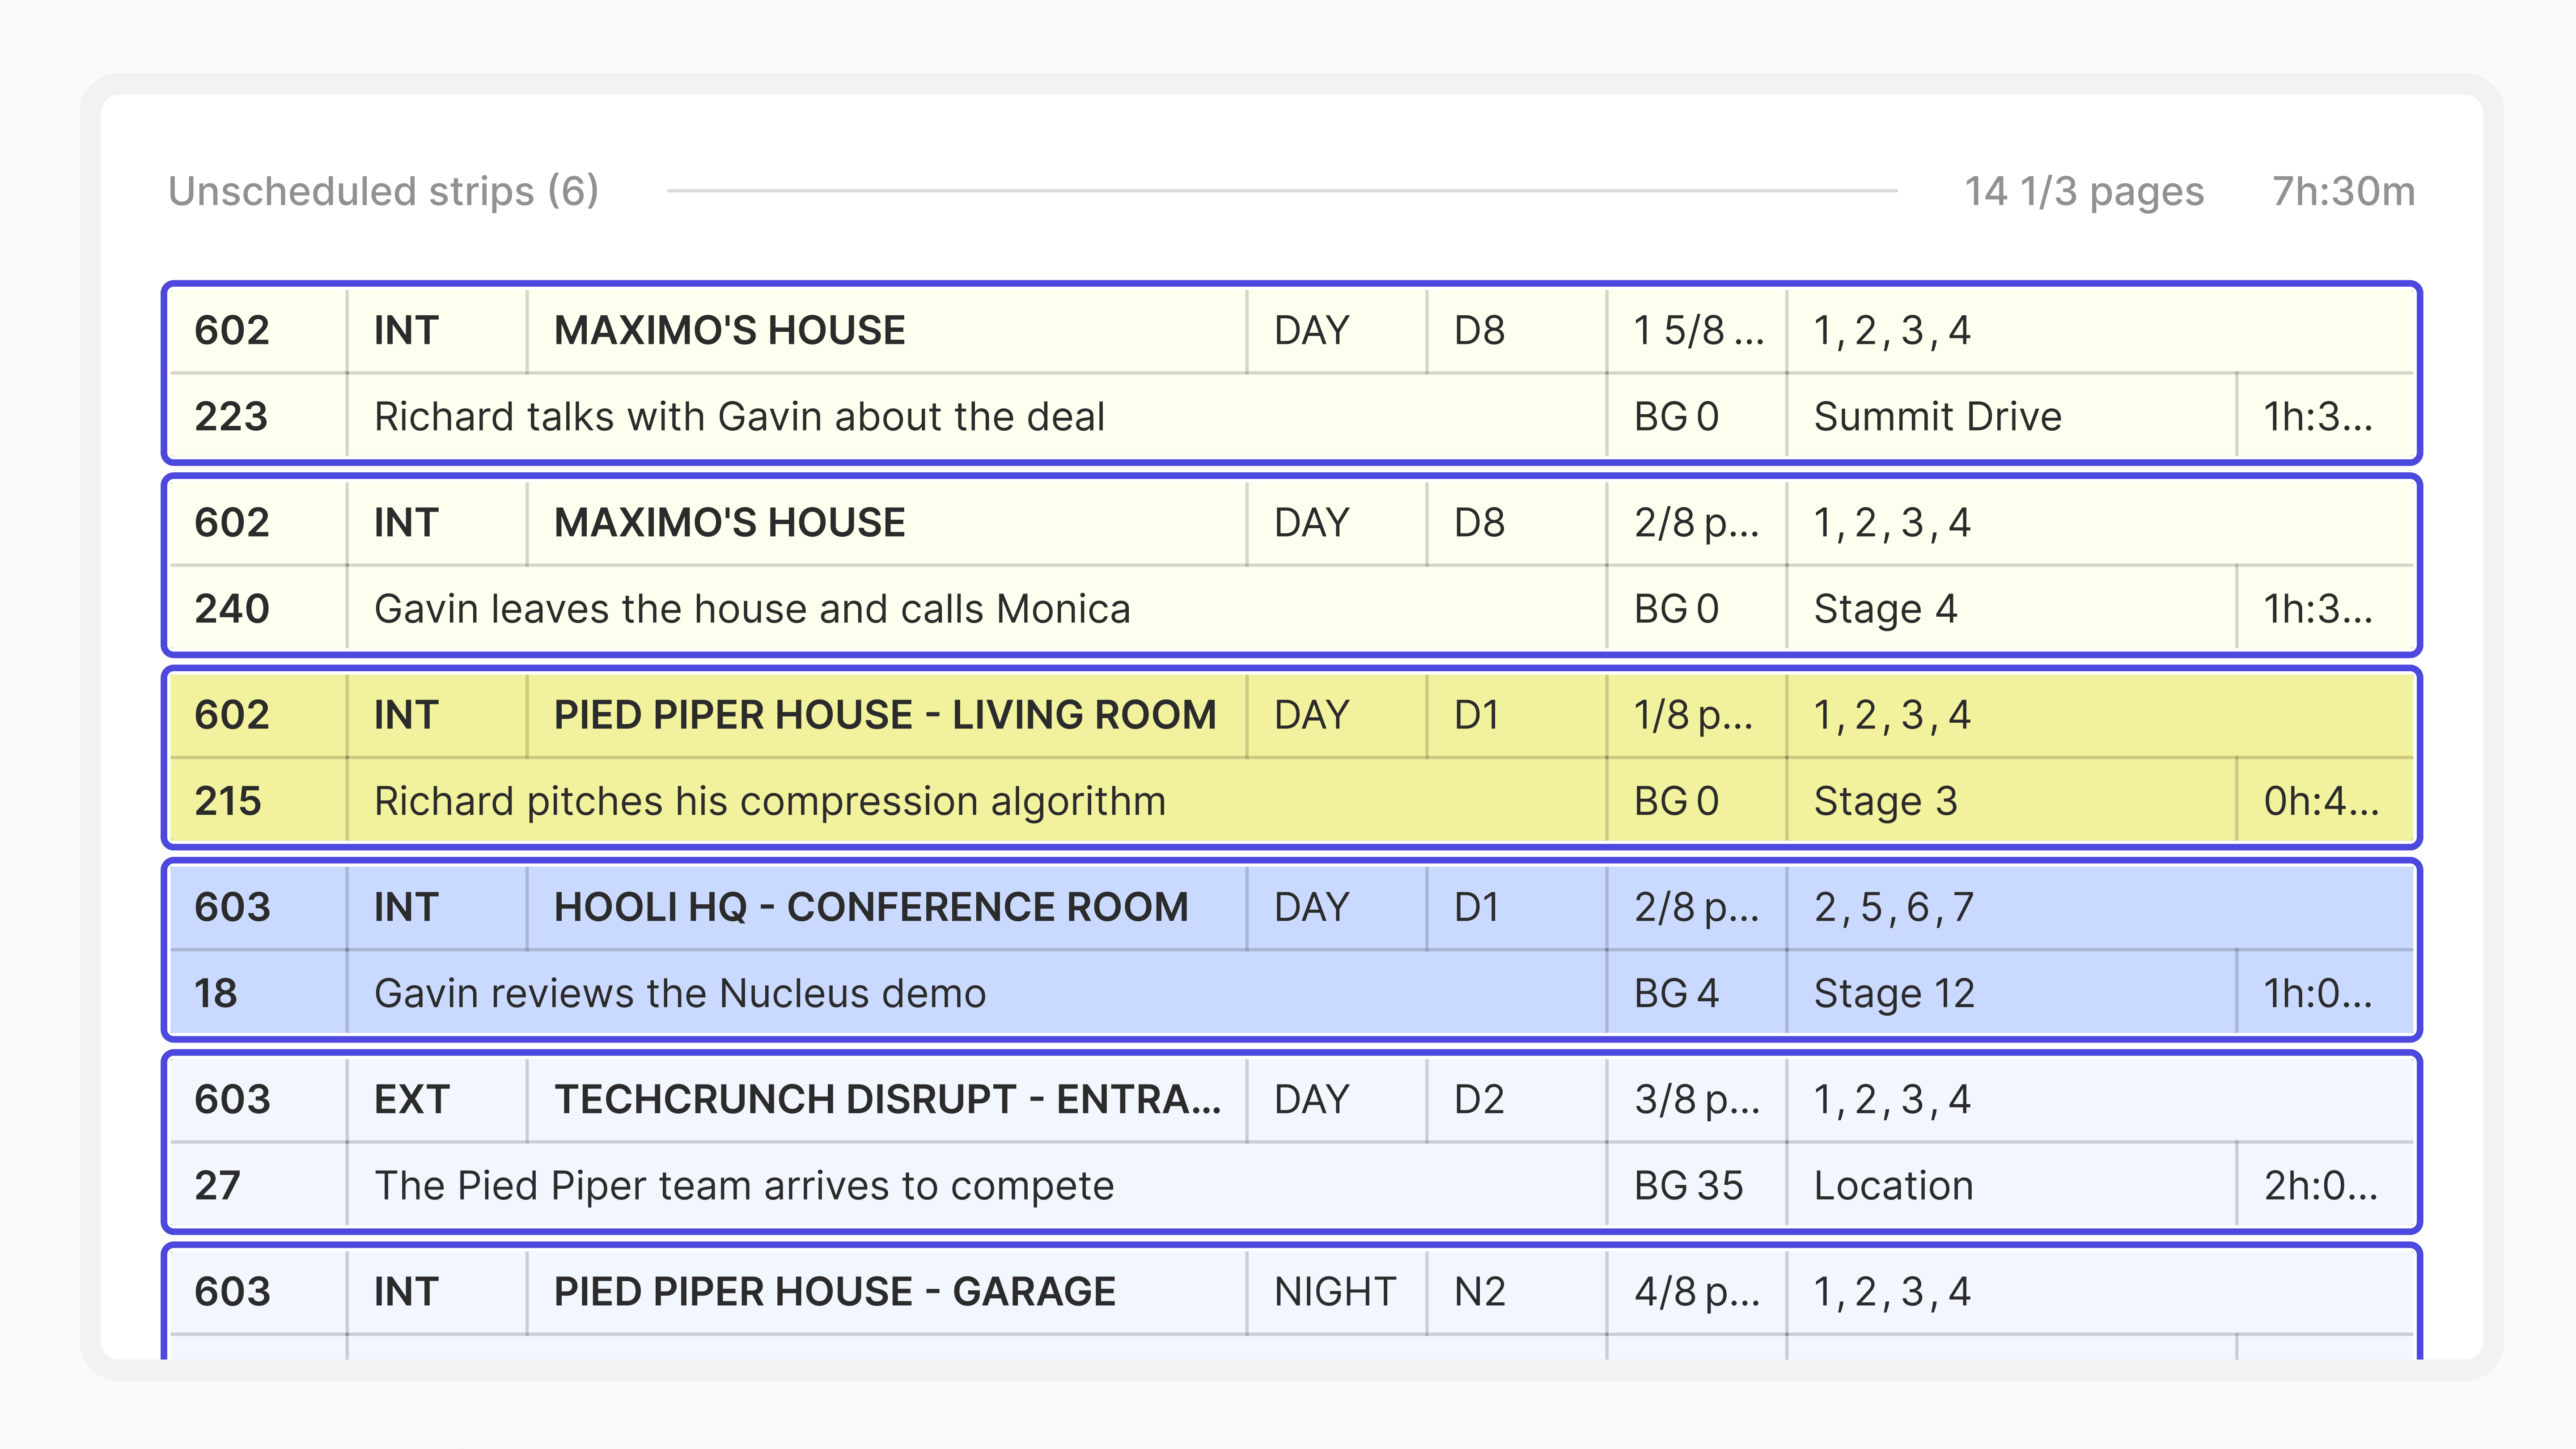Click the 1 5/8 page count cell
The width and height of the screenshot is (2576, 1449).
click(x=1696, y=330)
